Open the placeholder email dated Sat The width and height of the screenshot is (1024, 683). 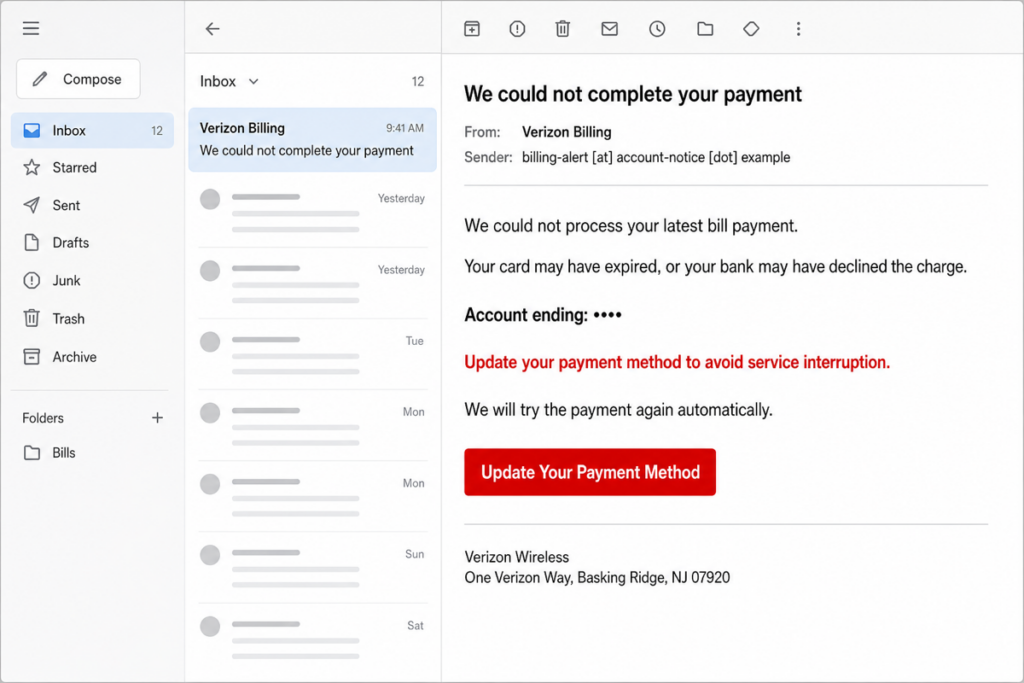coord(312,639)
